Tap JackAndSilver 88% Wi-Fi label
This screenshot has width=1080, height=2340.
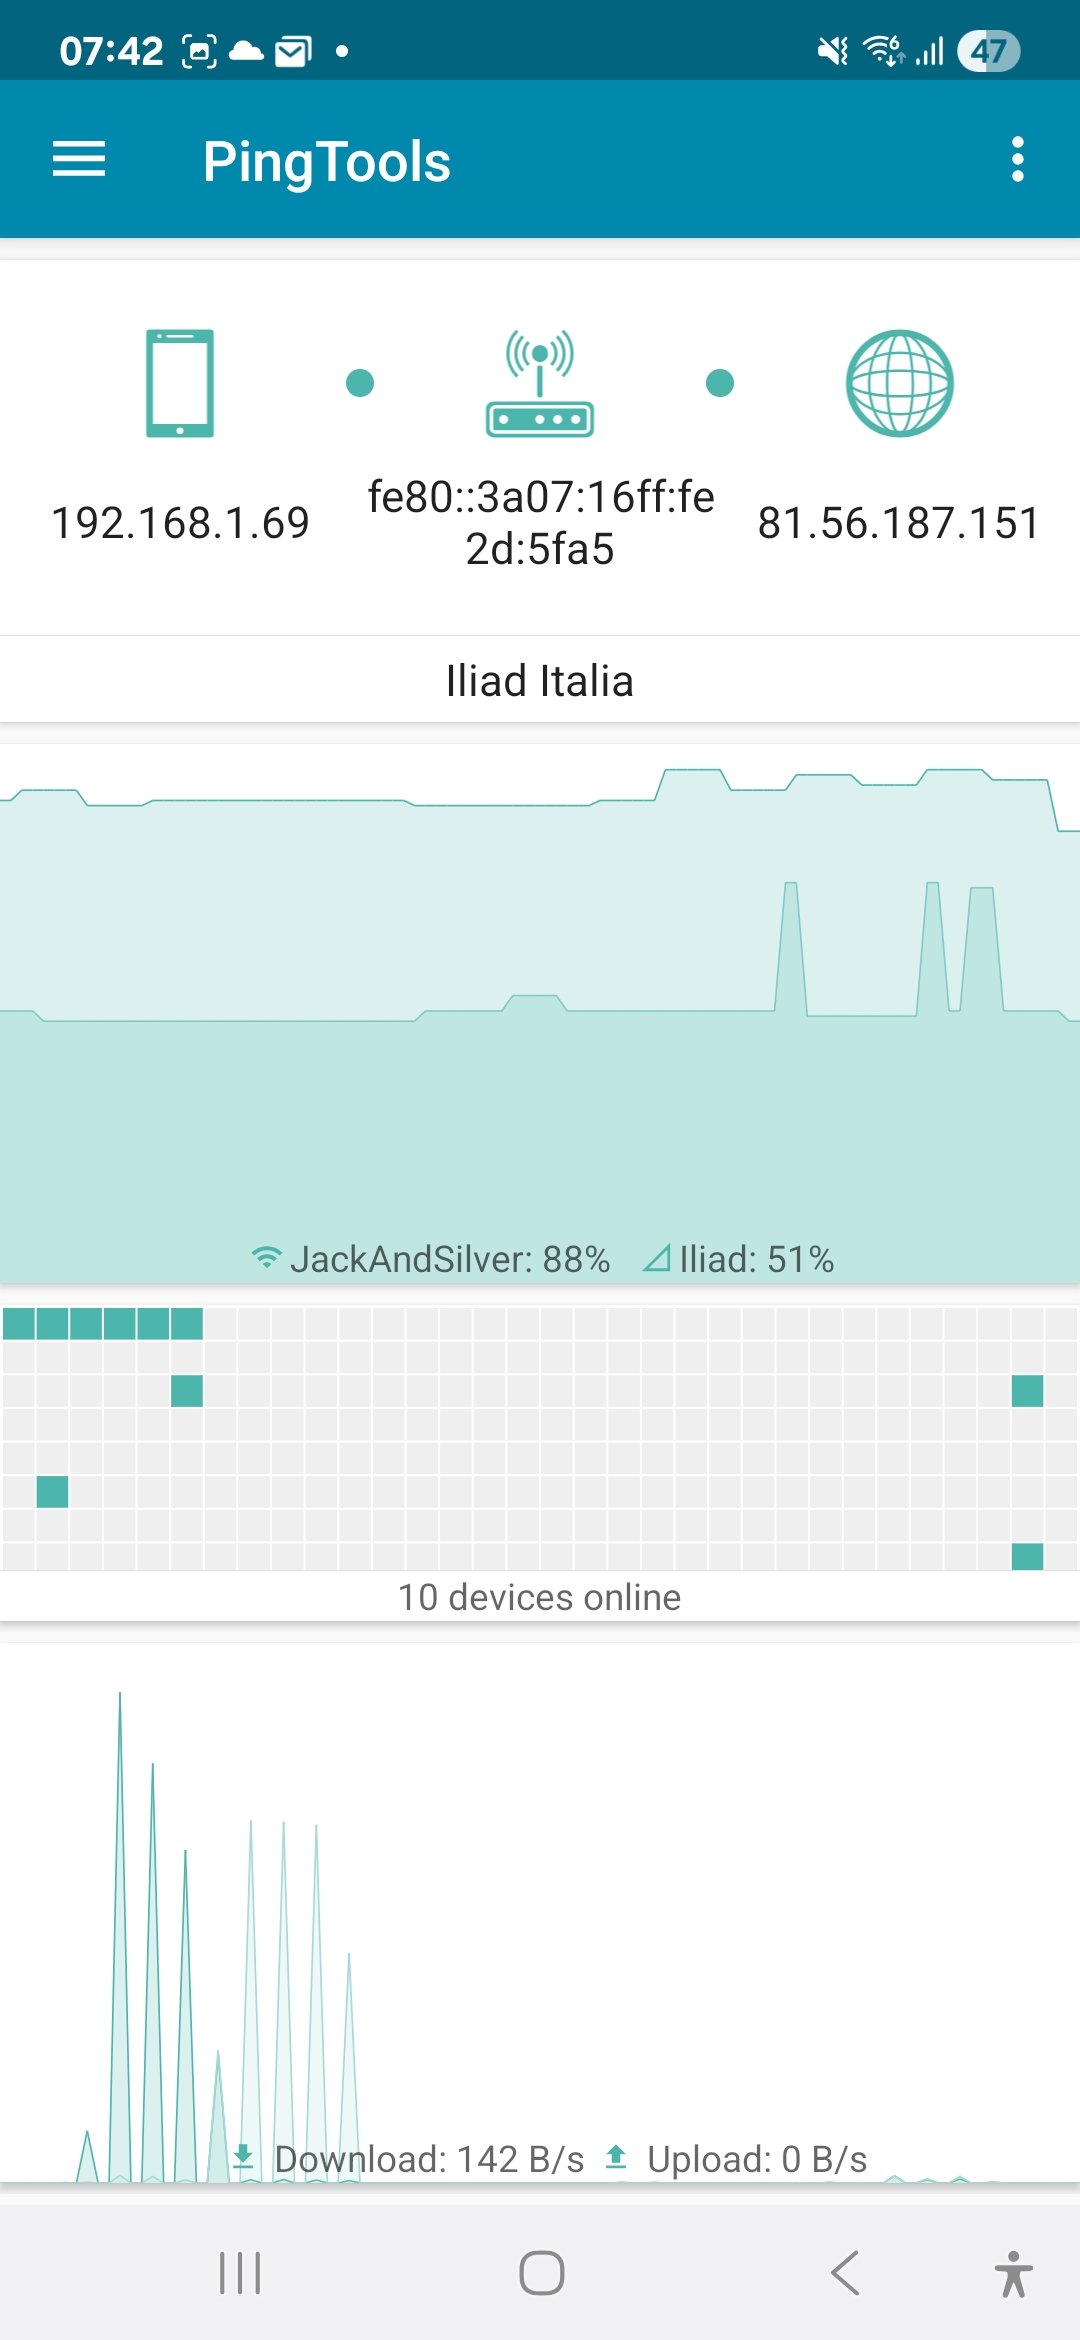(432, 1259)
